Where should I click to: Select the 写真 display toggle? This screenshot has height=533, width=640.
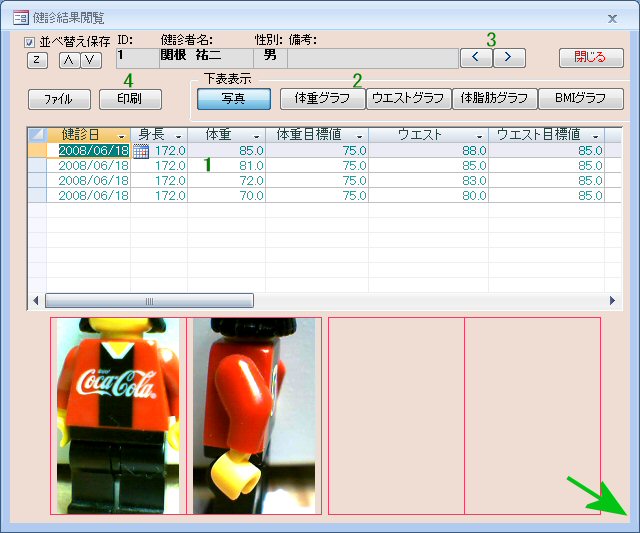coord(234,99)
